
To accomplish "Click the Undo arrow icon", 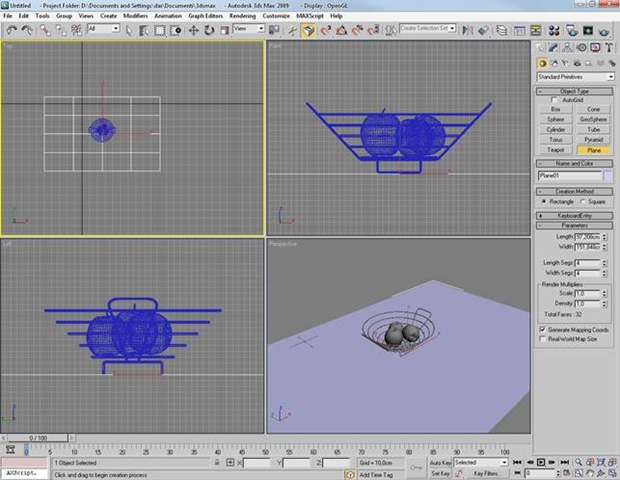I will [x=11, y=30].
